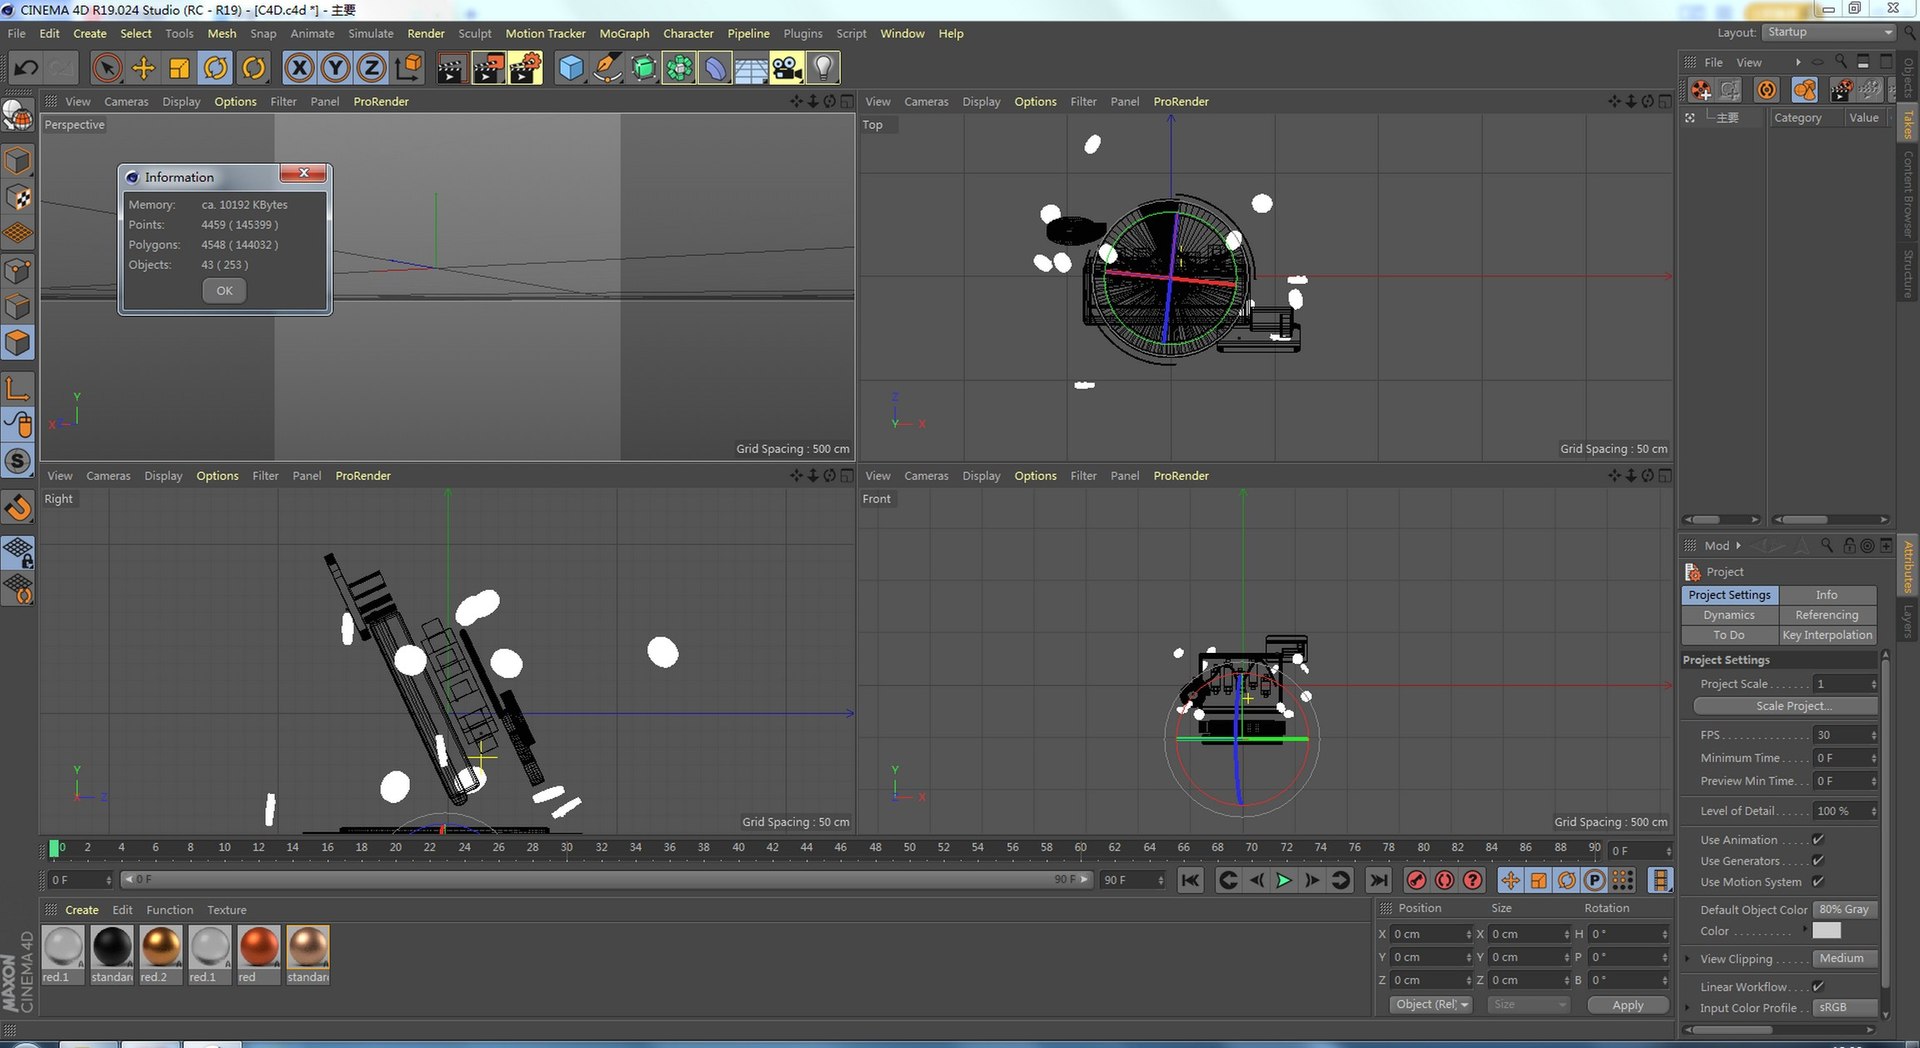Select the red.2 material sphere
The height and width of the screenshot is (1048, 1920).
click(x=160, y=947)
